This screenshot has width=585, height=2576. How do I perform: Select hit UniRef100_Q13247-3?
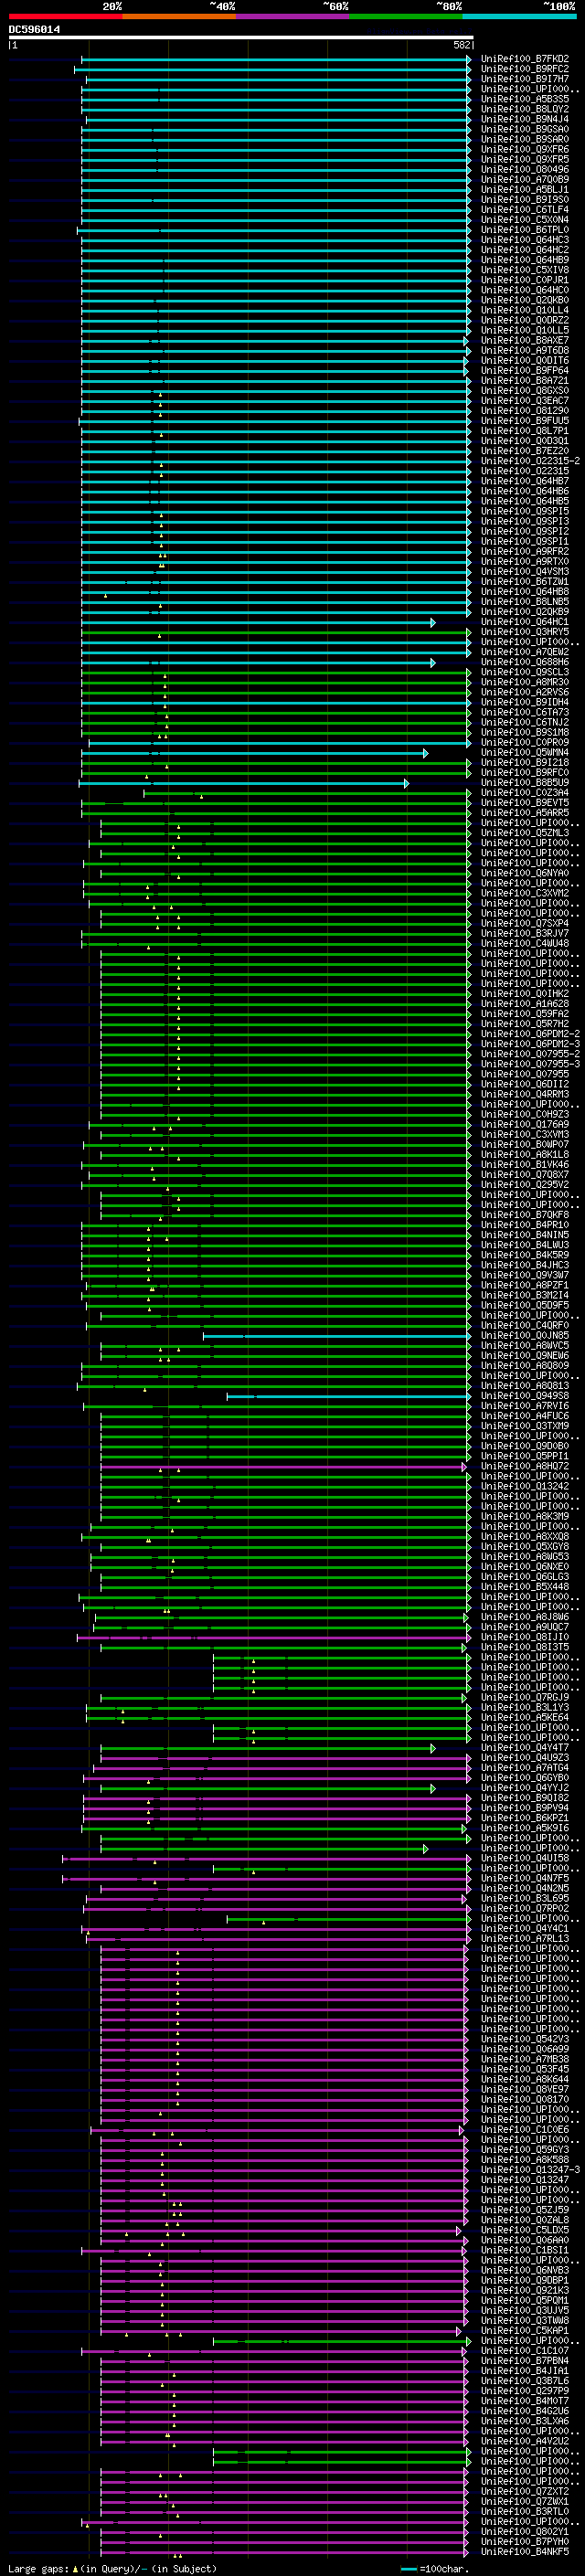tap(530, 2170)
